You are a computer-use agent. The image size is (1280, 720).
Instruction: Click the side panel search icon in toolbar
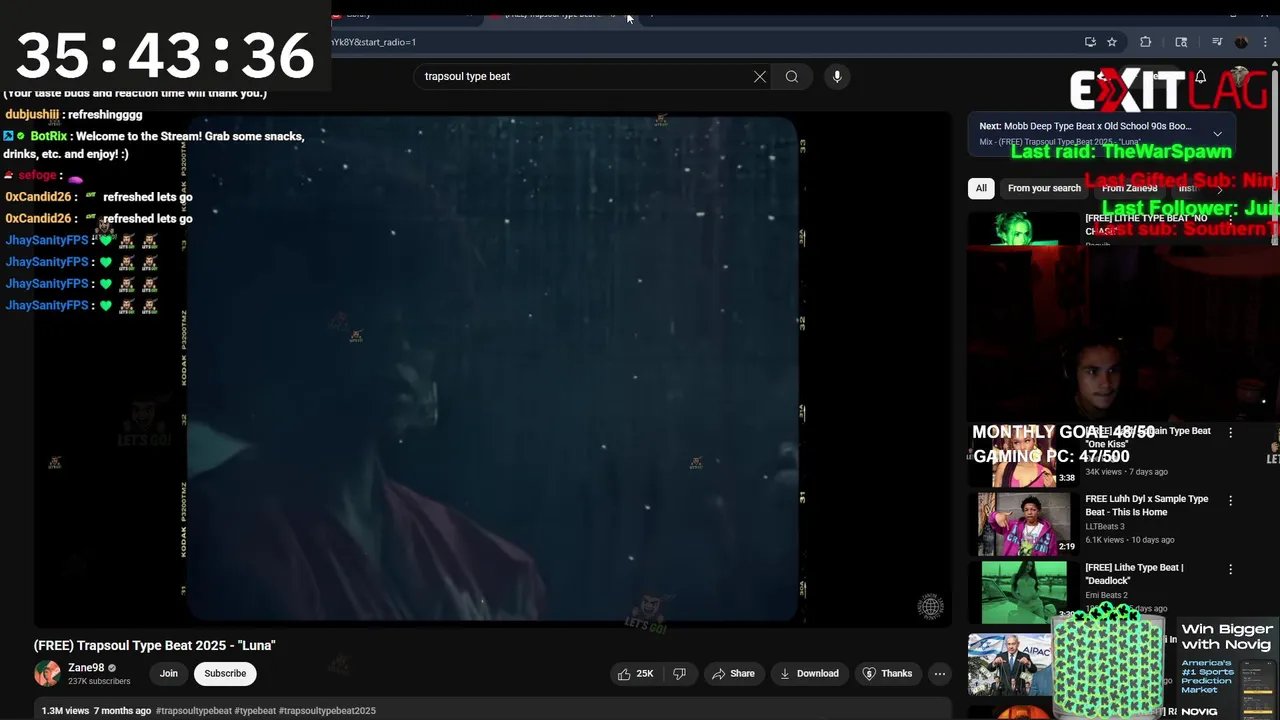(x=1181, y=42)
